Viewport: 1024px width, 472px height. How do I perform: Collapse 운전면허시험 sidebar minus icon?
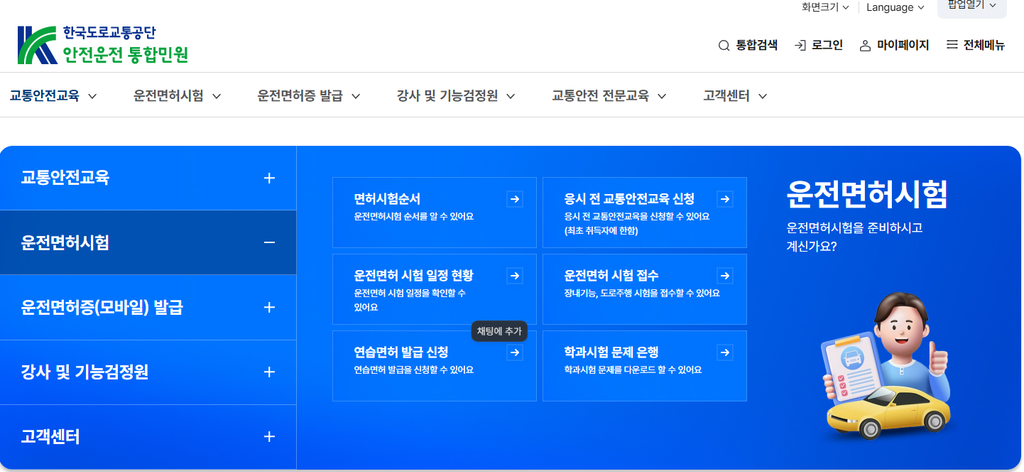pyautogui.click(x=269, y=243)
